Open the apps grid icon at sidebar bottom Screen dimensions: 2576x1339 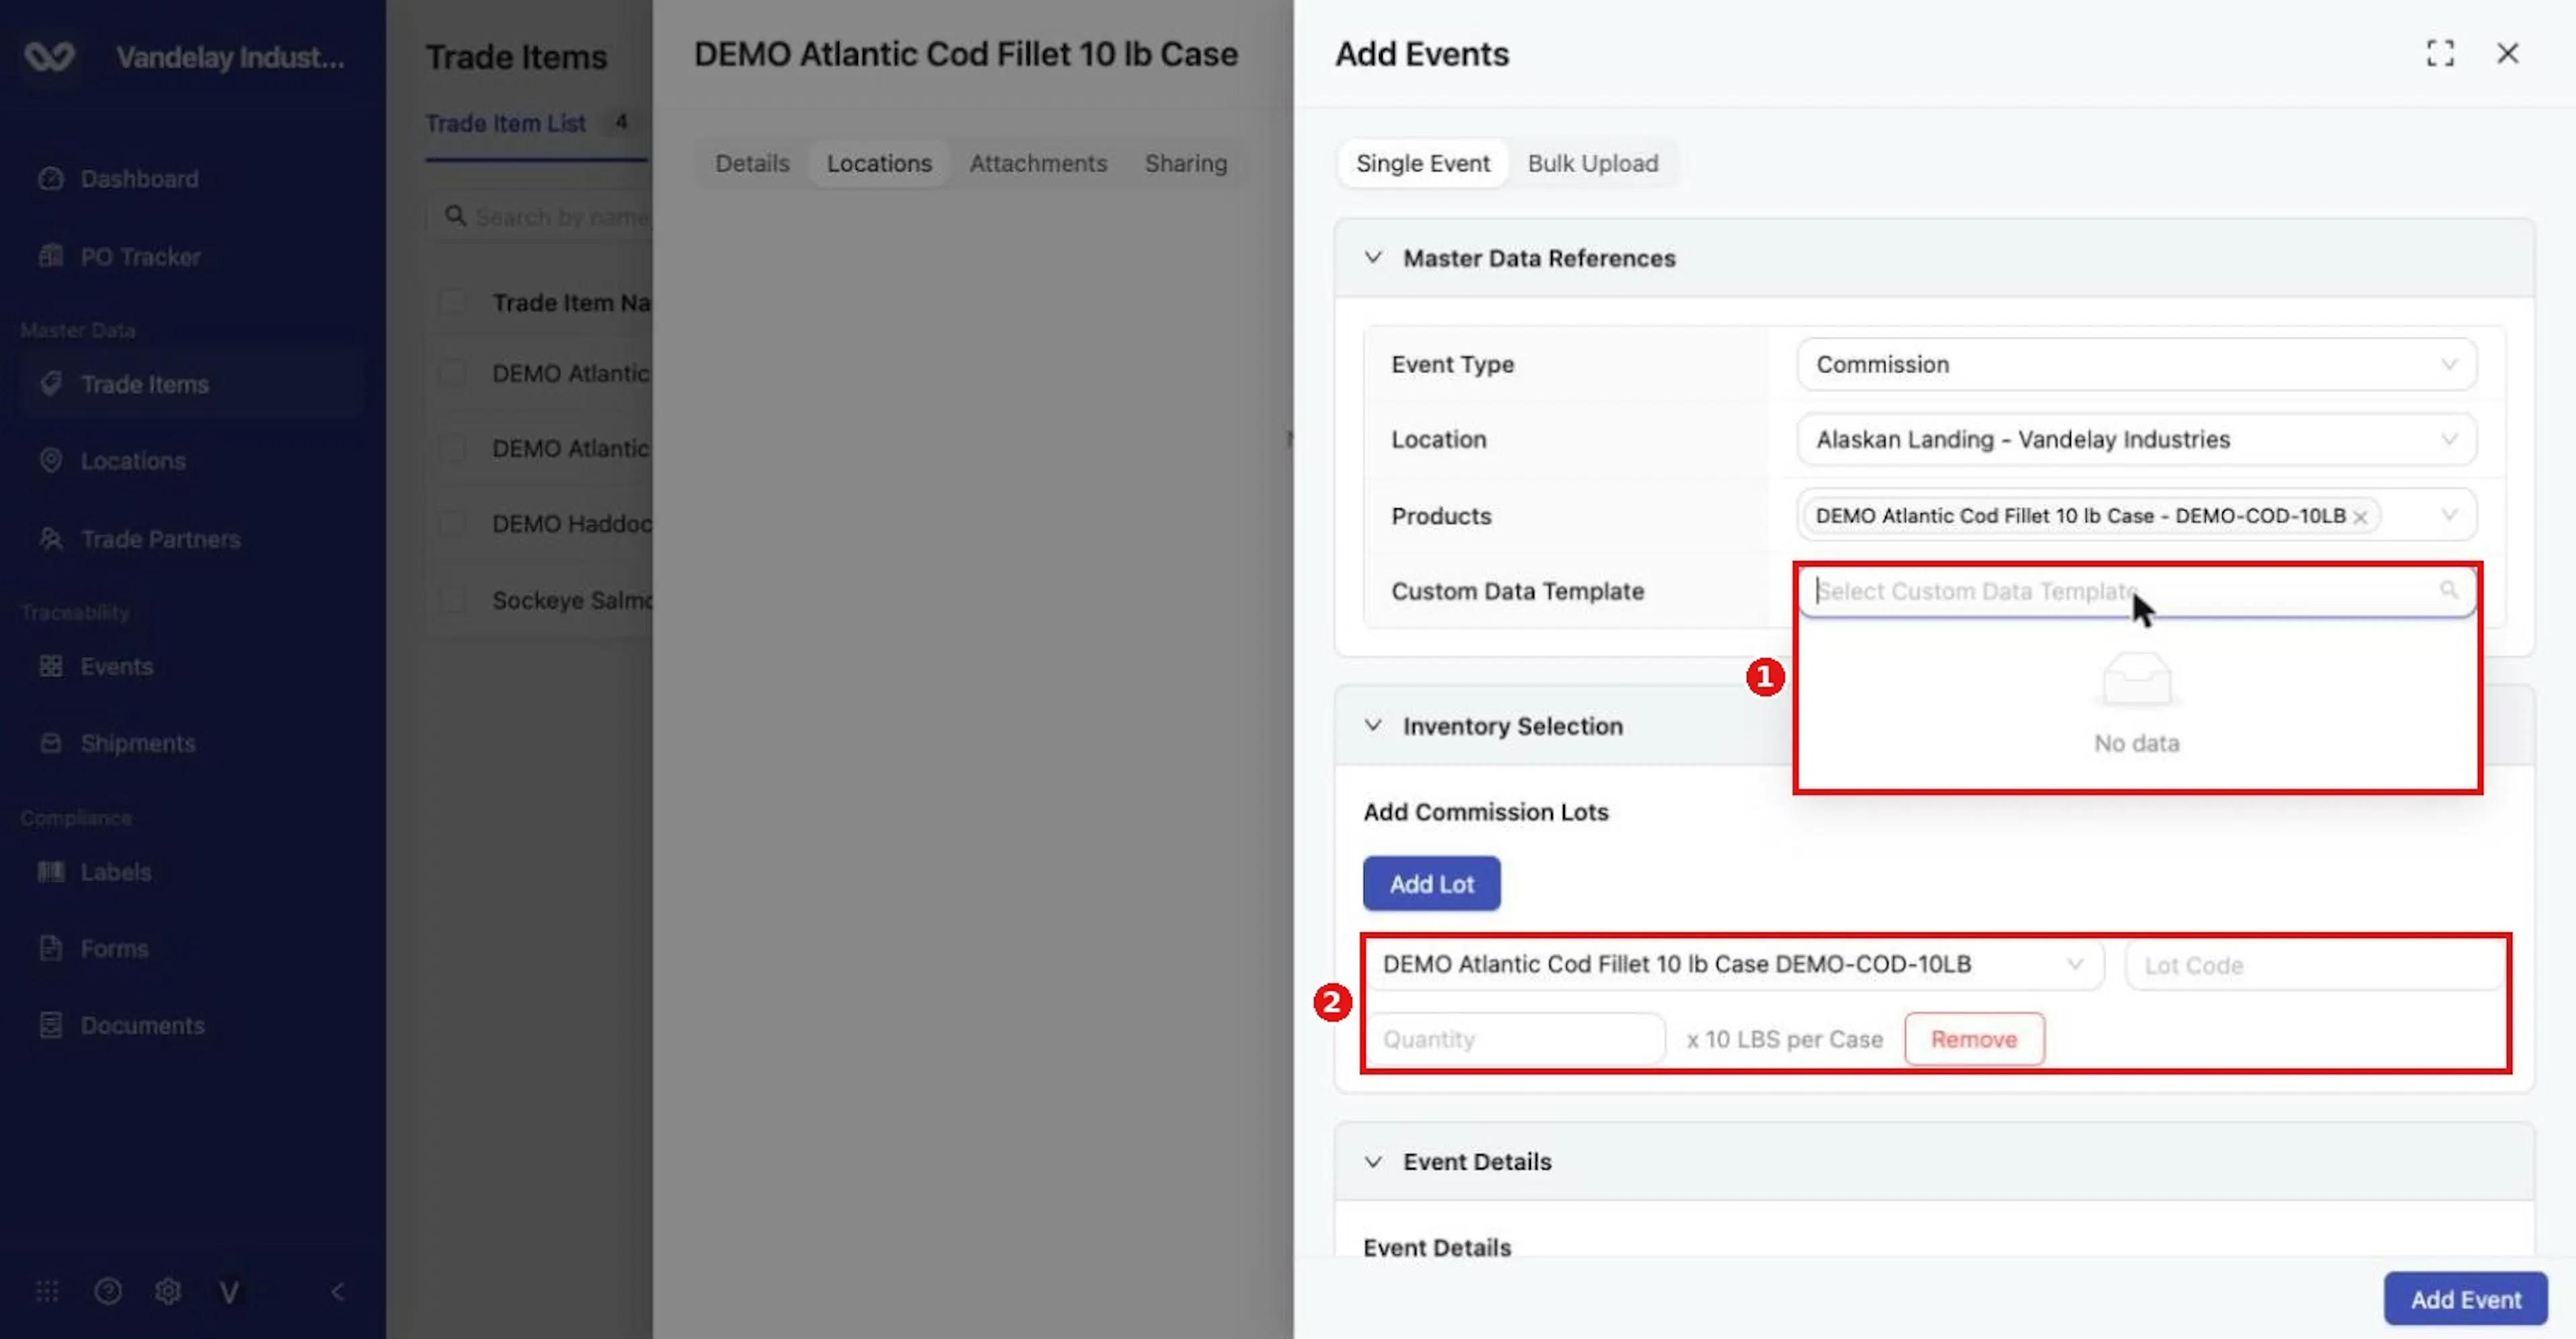click(x=47, y=1291)
